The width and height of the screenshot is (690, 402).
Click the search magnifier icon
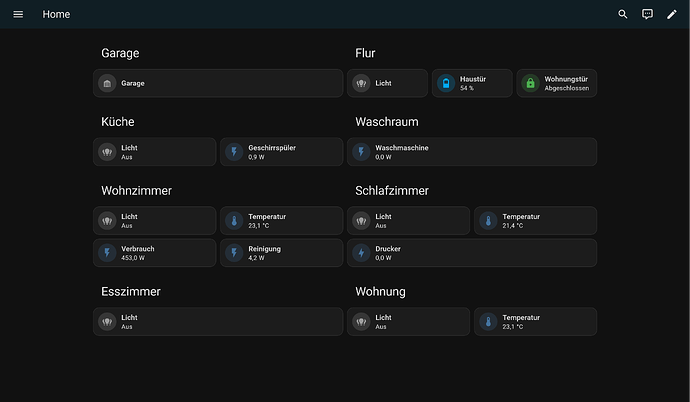coord(623,14)
